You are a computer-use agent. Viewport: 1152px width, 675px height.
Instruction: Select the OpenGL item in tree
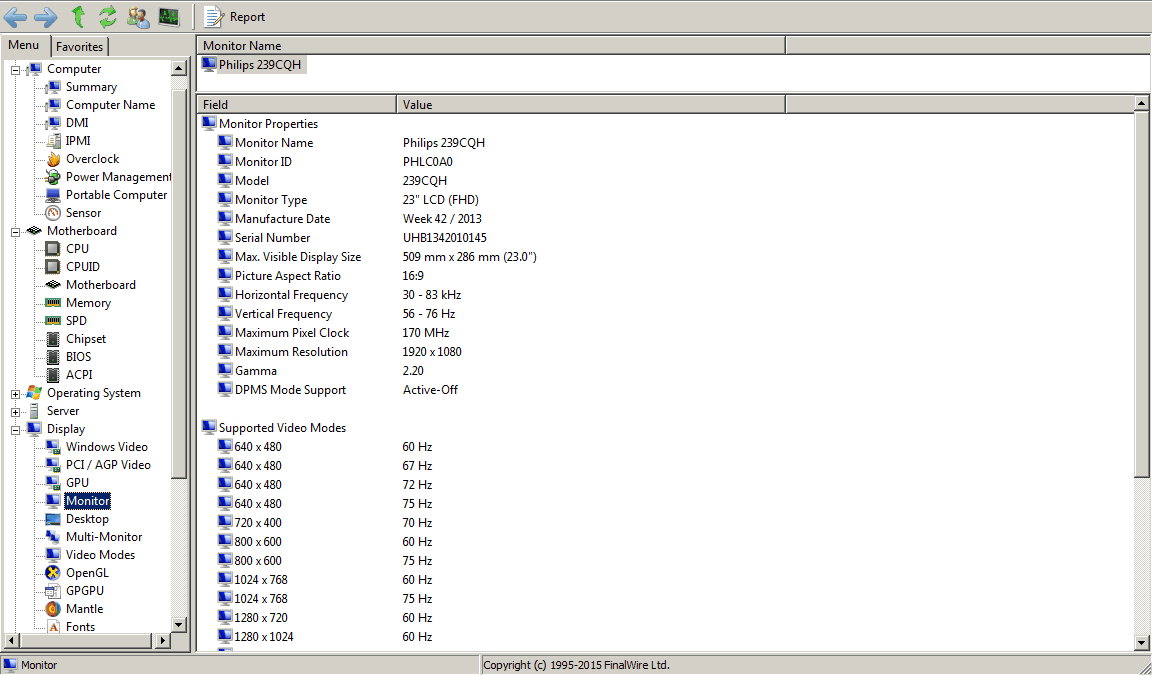coord(87,573)
